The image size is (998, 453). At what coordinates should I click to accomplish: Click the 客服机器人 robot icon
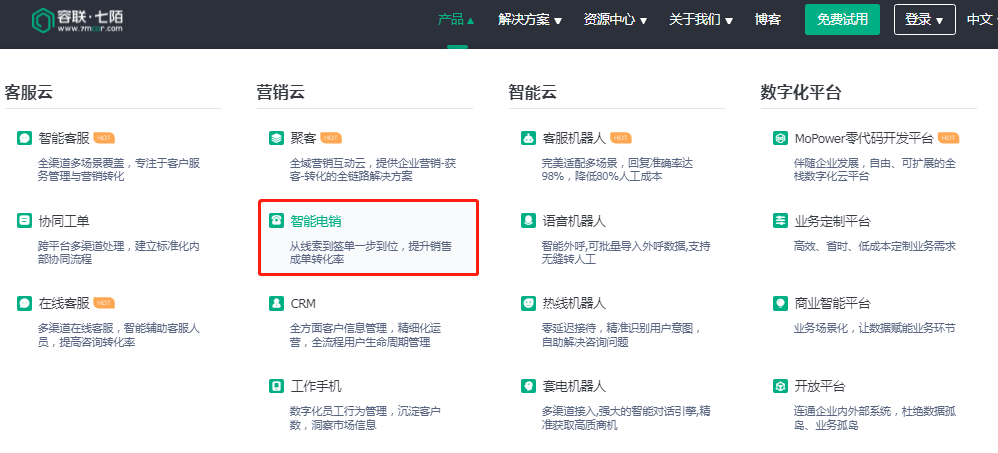(528, 138)
